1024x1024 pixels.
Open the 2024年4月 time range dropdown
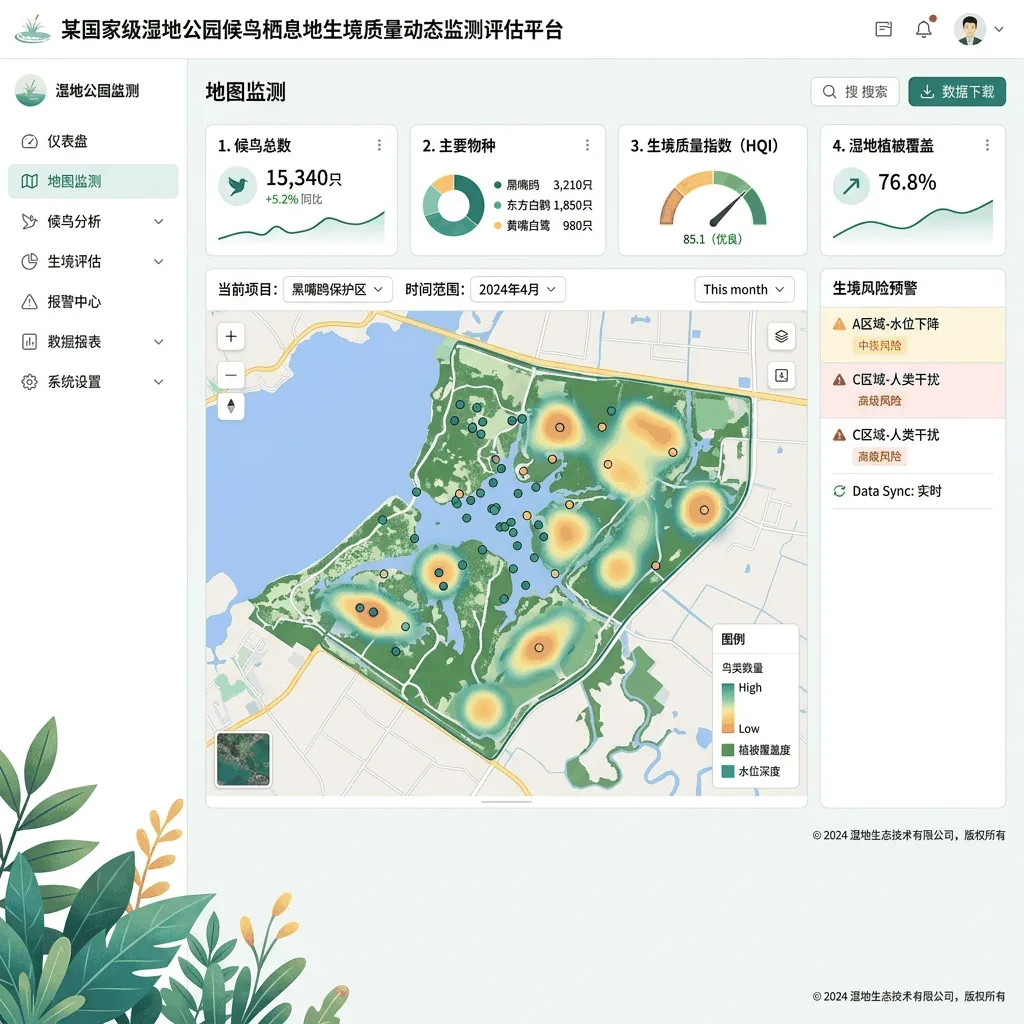tap(517, 289)
